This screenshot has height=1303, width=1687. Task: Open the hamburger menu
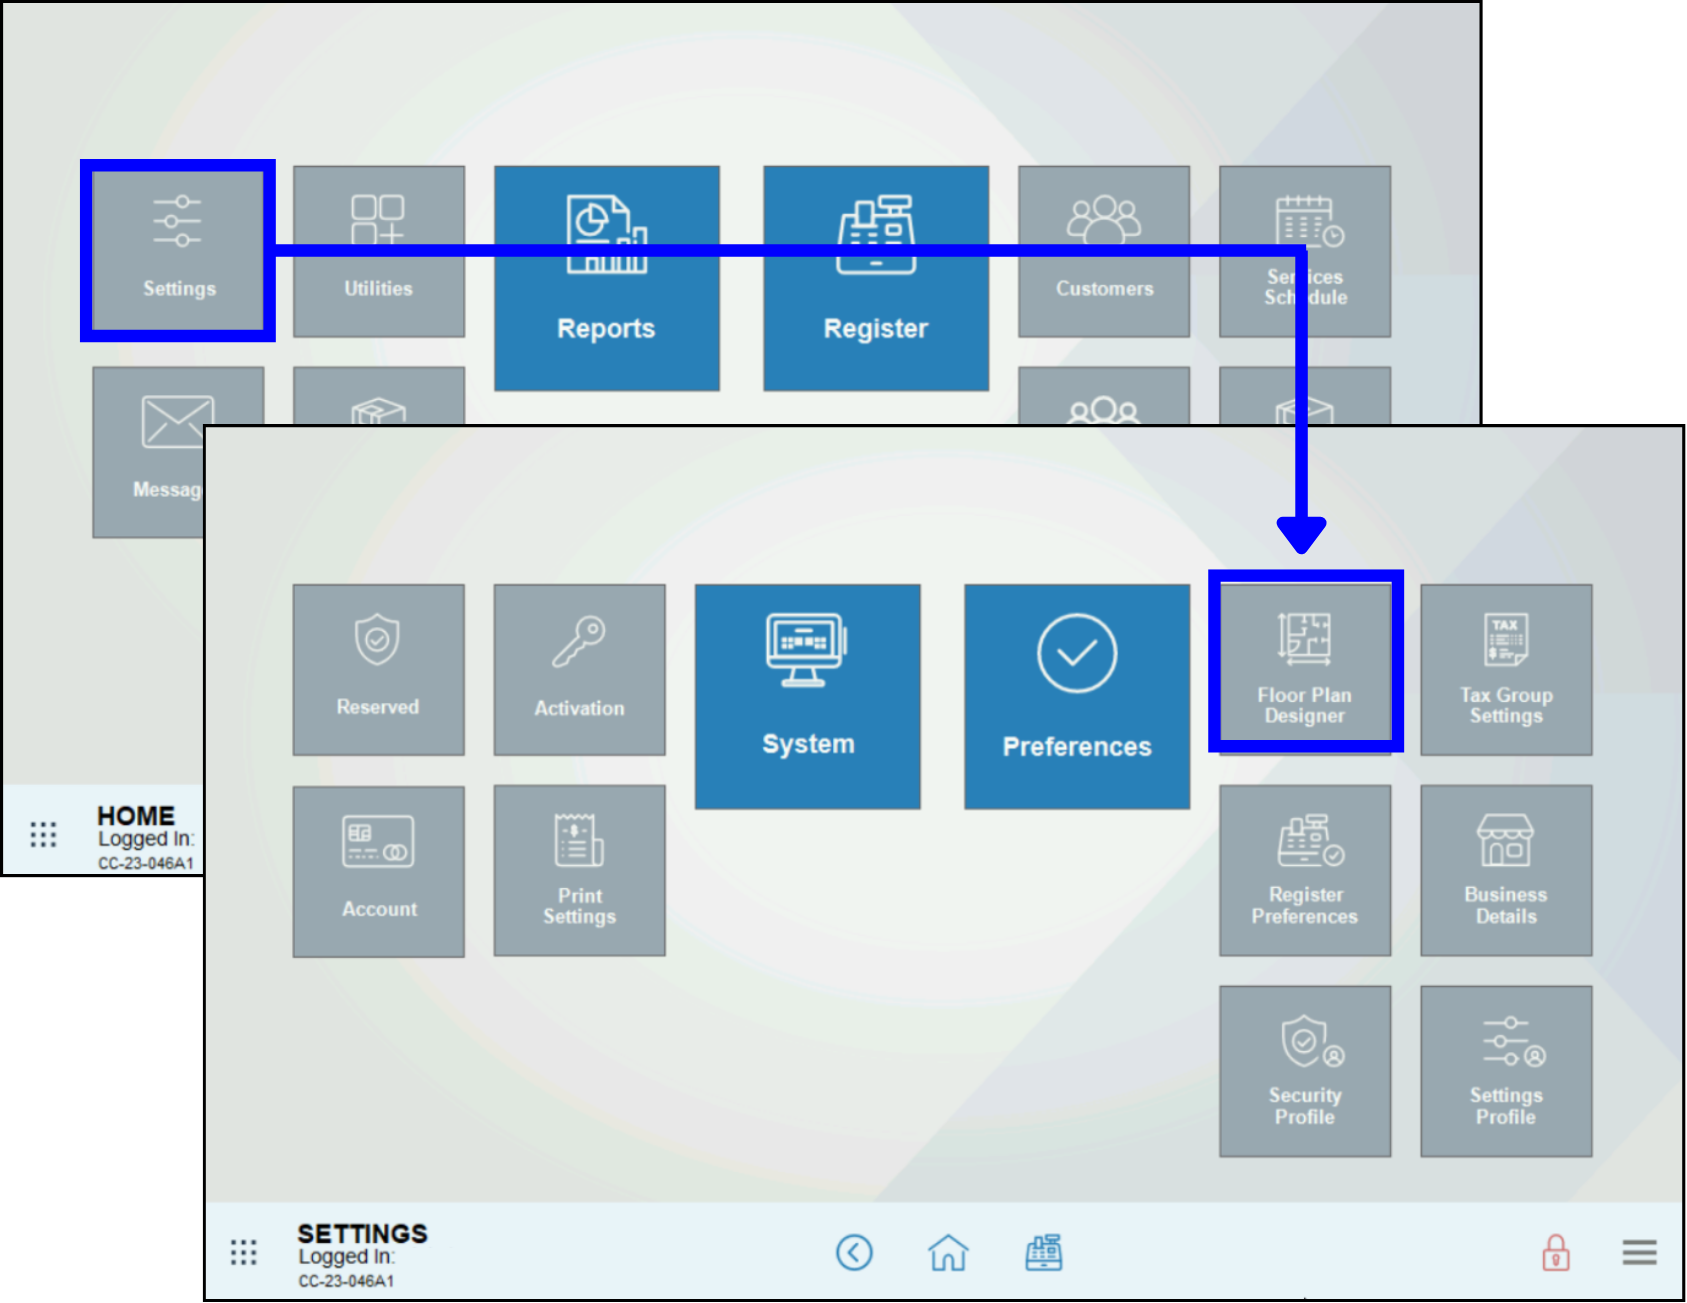[1638, 1252]
